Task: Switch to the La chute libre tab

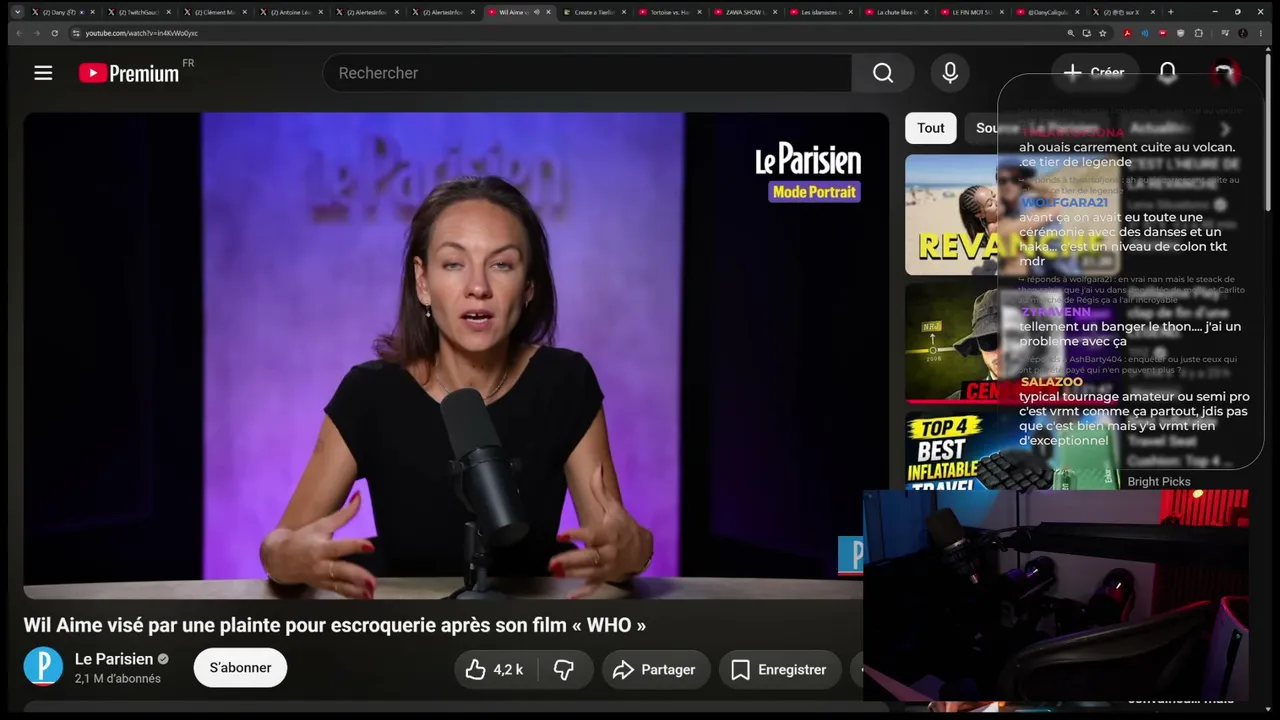Action: click(896, 12)
